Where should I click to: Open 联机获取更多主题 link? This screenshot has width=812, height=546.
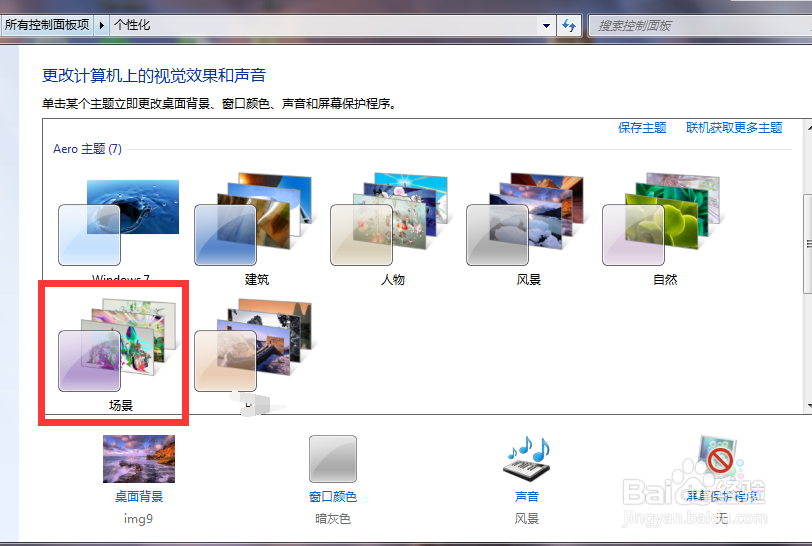[734, 127]
